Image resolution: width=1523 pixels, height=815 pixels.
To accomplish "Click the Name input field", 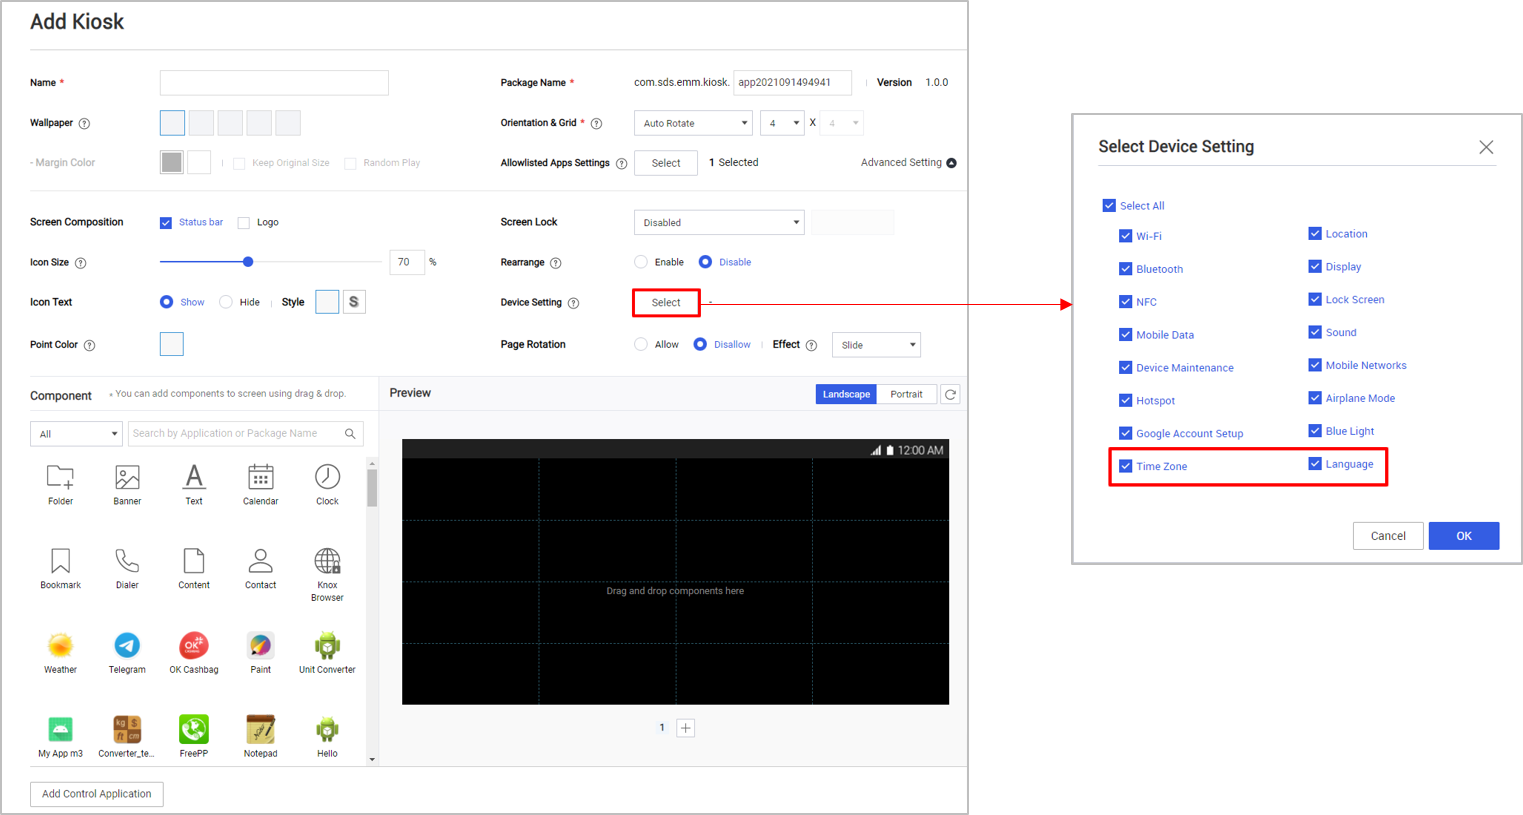I will pos(274,83).
